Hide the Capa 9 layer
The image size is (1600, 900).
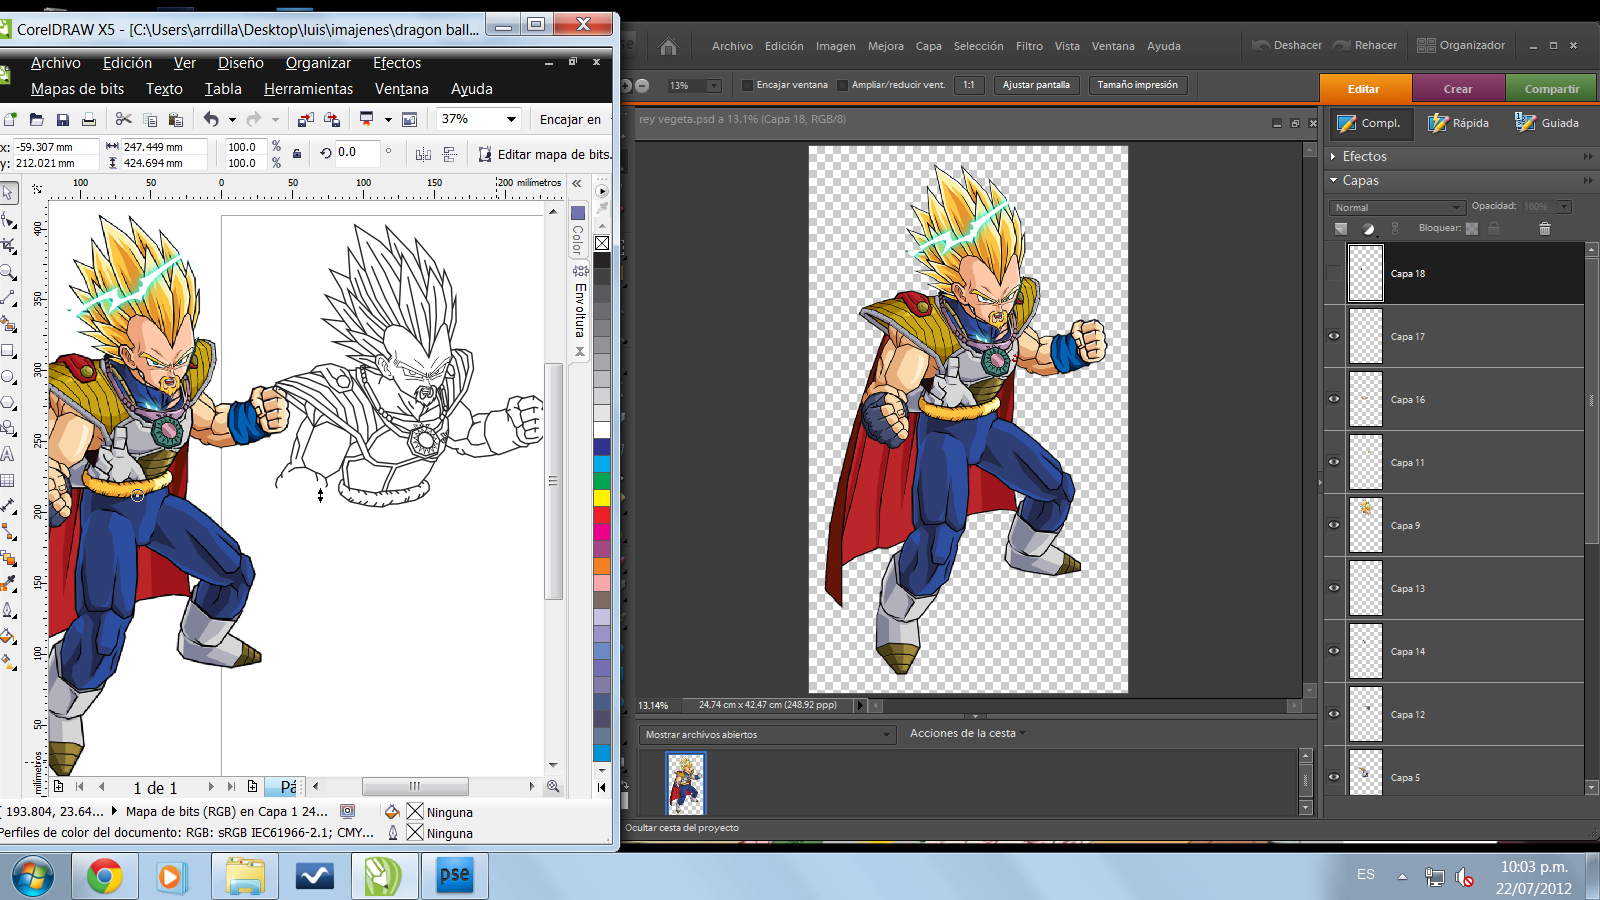pos(1334,525)
